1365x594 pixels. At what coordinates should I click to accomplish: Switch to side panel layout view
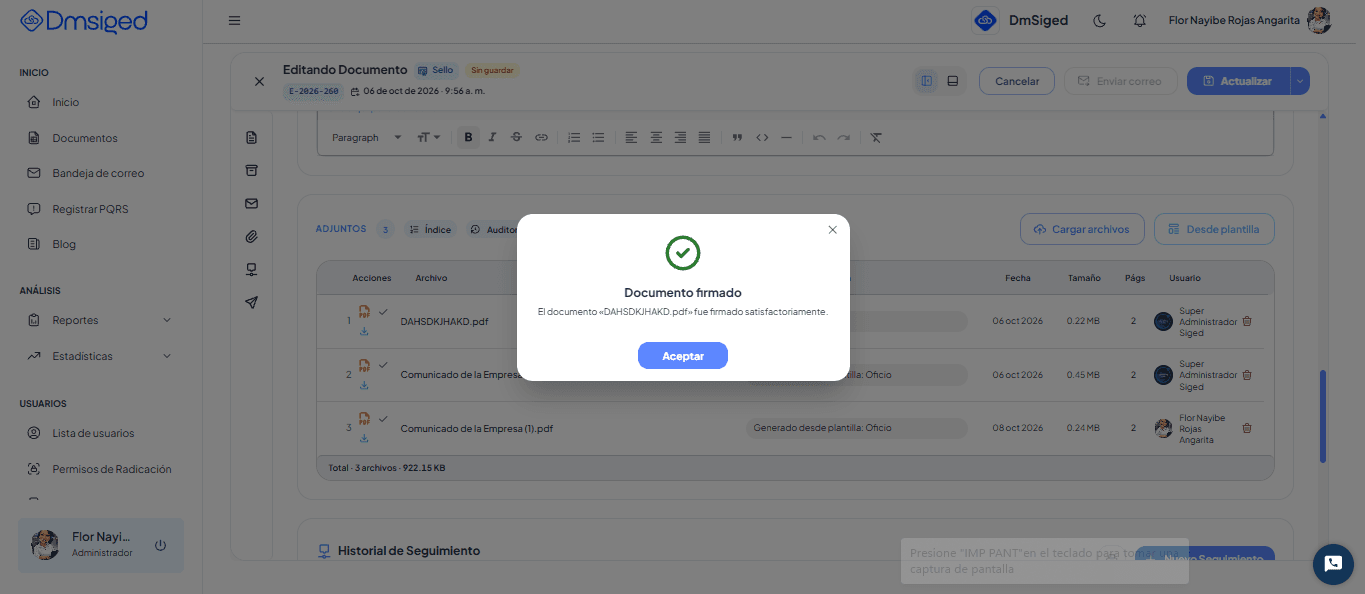click(x=927, y=81)
